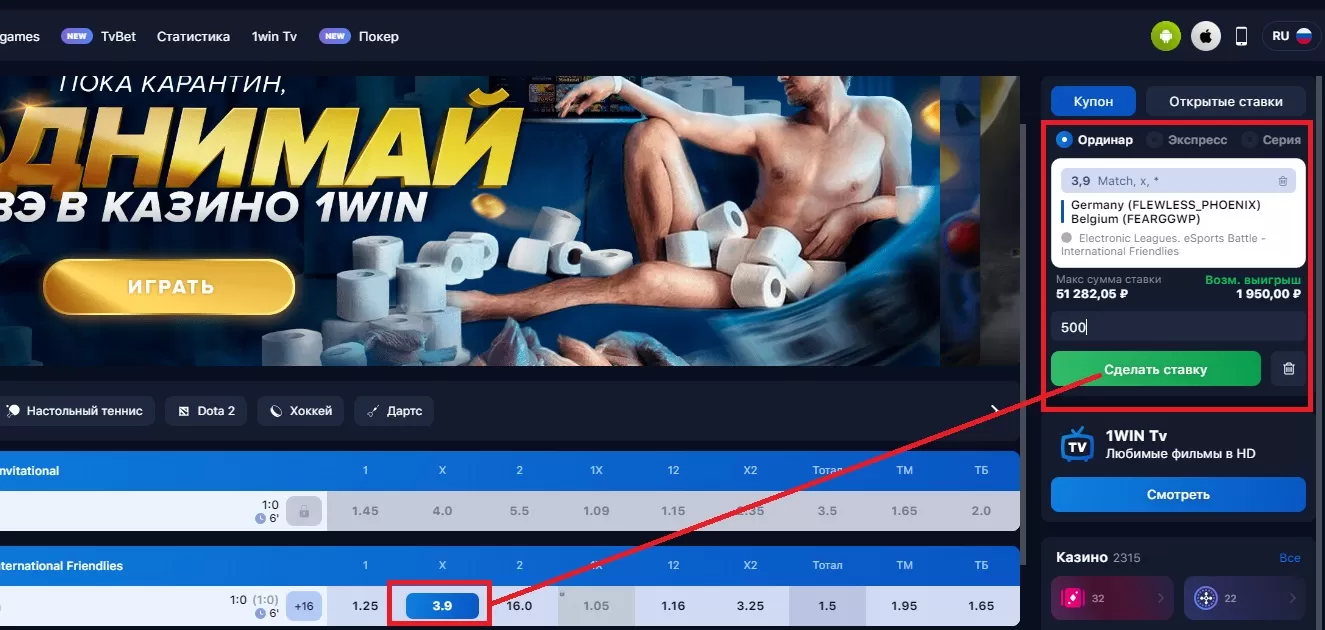Focus the bet amount field showing 500
1325x630 pixels.
pos(1178,327)
